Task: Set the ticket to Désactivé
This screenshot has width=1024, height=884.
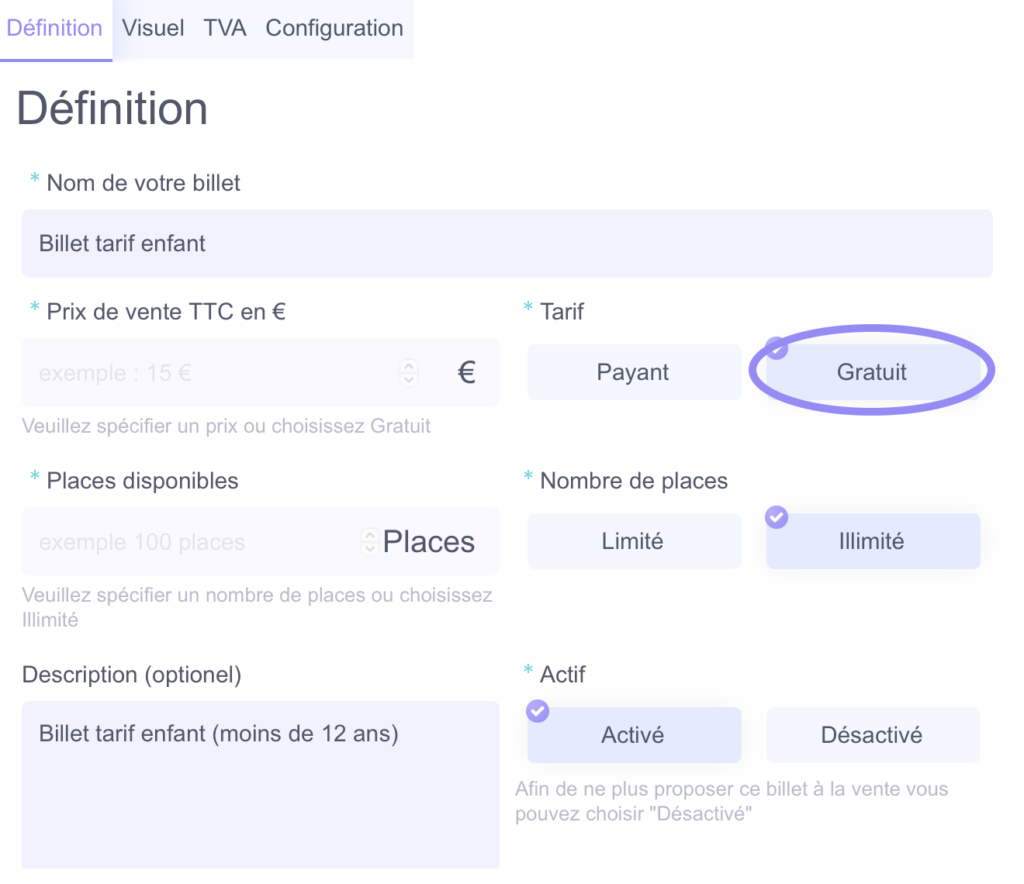Action: (872, 735)
